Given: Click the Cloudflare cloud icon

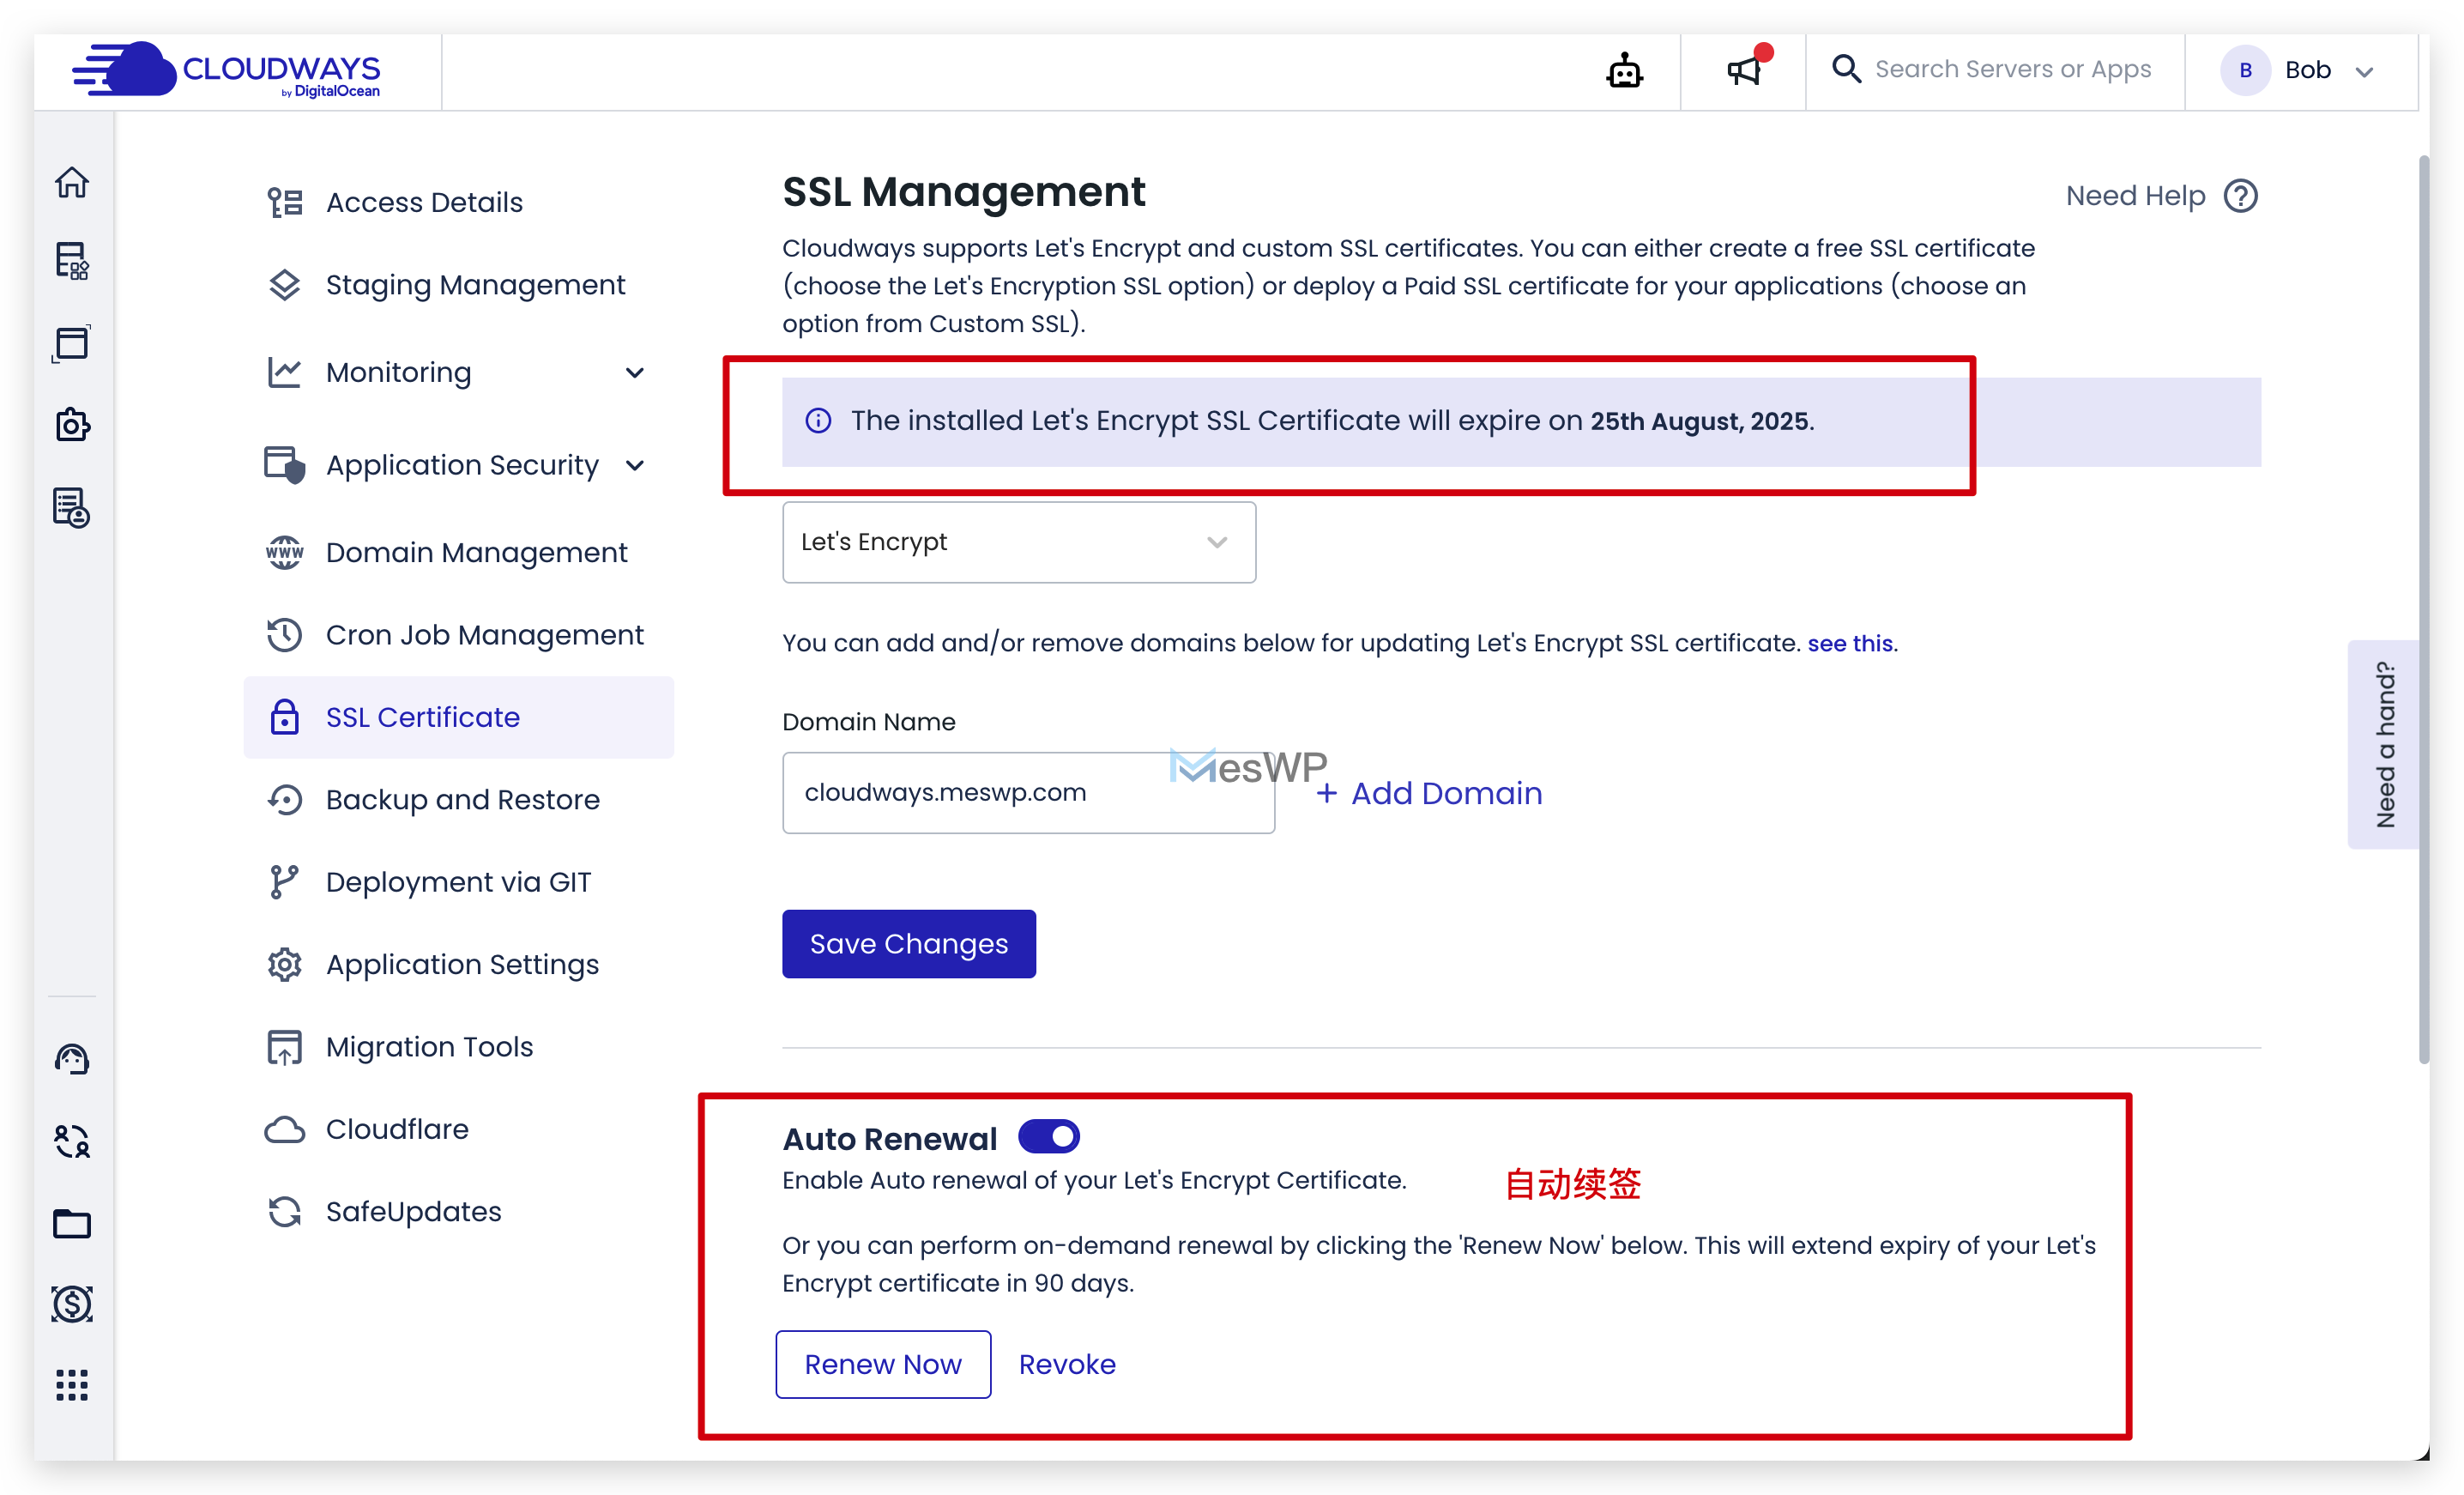Looking at the screenshot, I should pos(285,1129).
